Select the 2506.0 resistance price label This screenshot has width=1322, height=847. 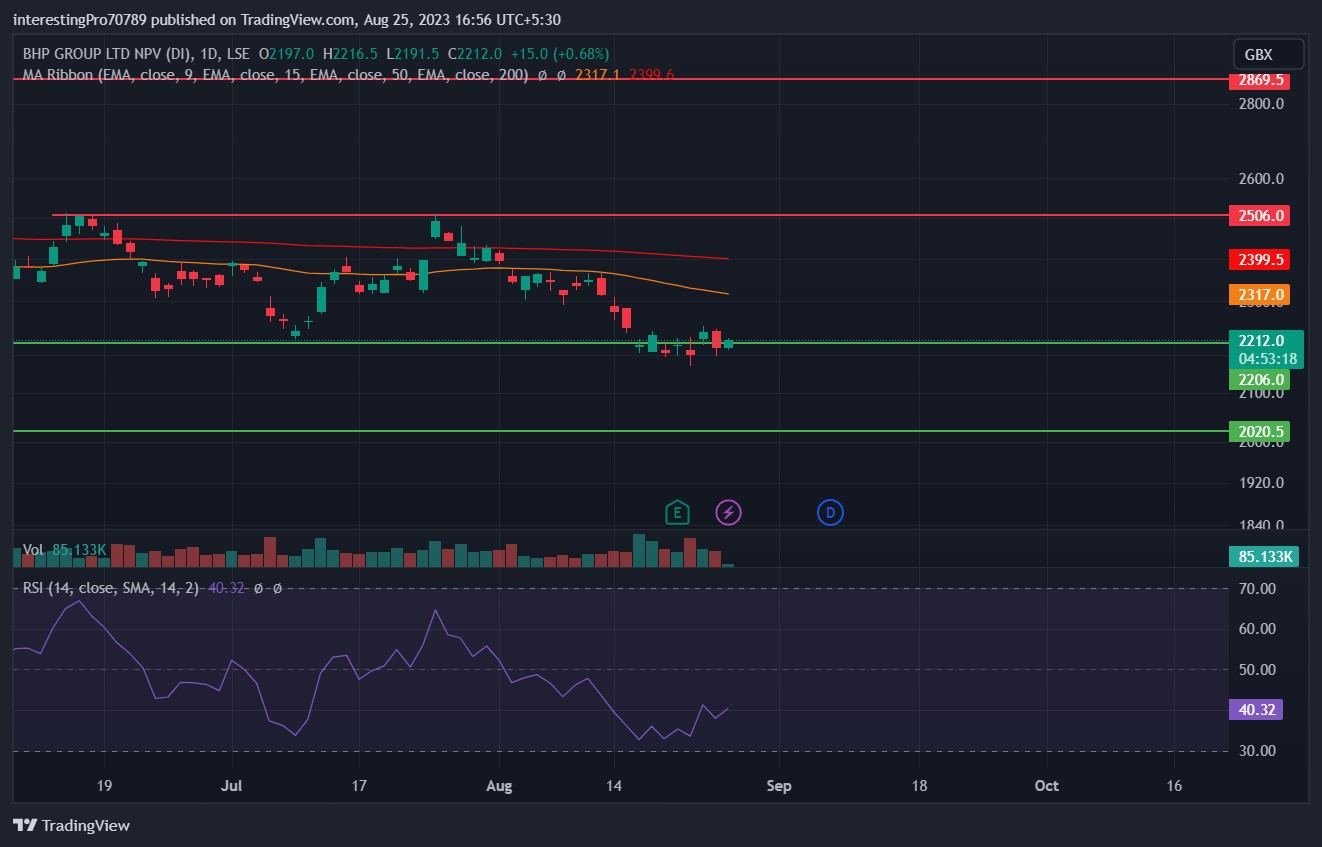1260,215
